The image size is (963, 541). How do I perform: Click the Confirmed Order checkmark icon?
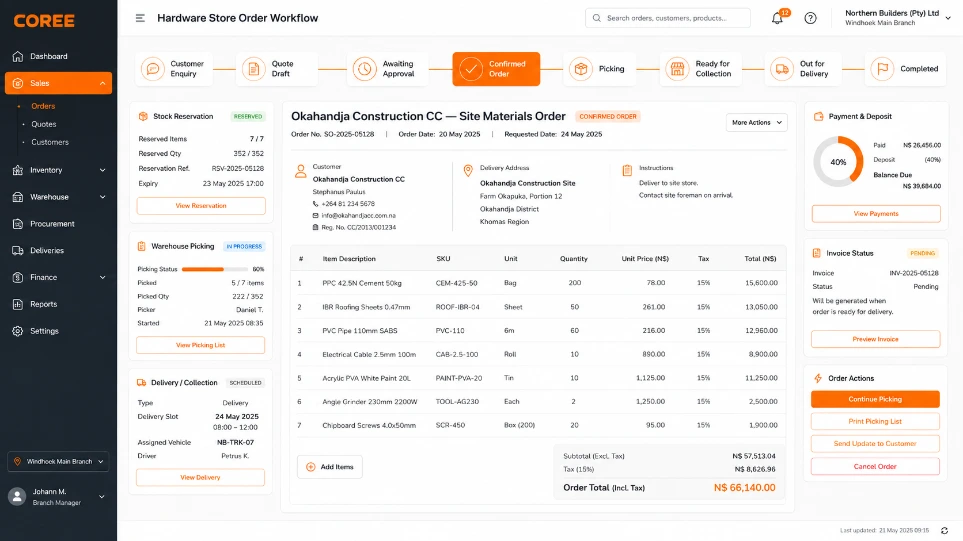470,69
